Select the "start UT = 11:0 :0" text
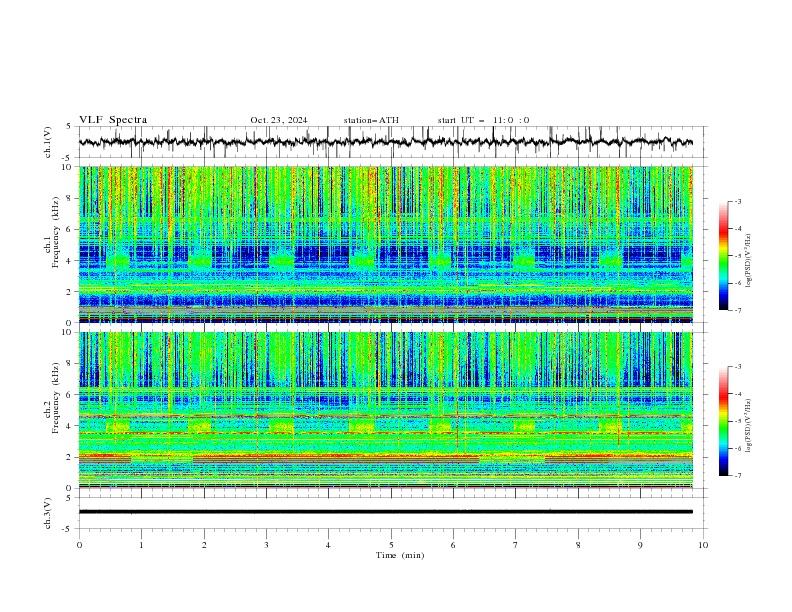Viewport: 792px width, 612px height. [483, 120]
